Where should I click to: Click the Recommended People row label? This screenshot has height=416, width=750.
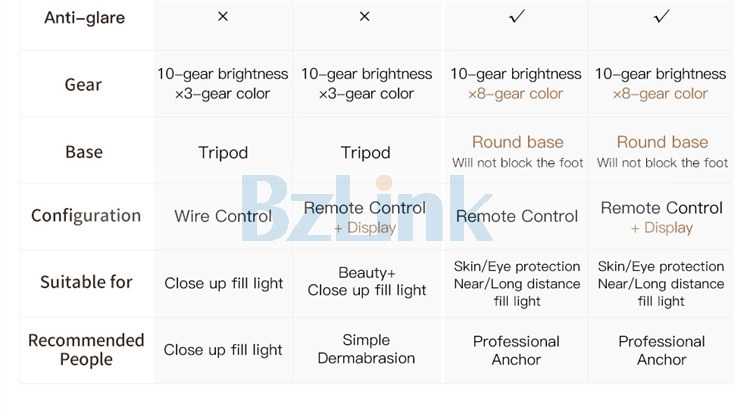point(86,350)
